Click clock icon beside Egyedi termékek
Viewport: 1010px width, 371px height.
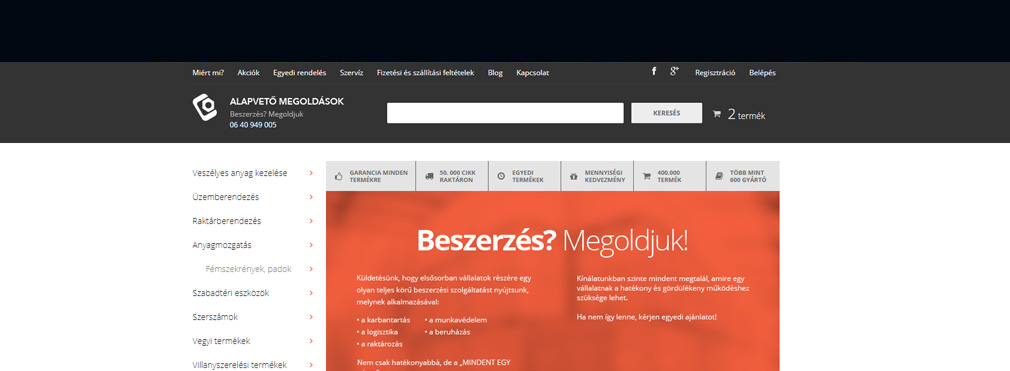pos(501,176)
